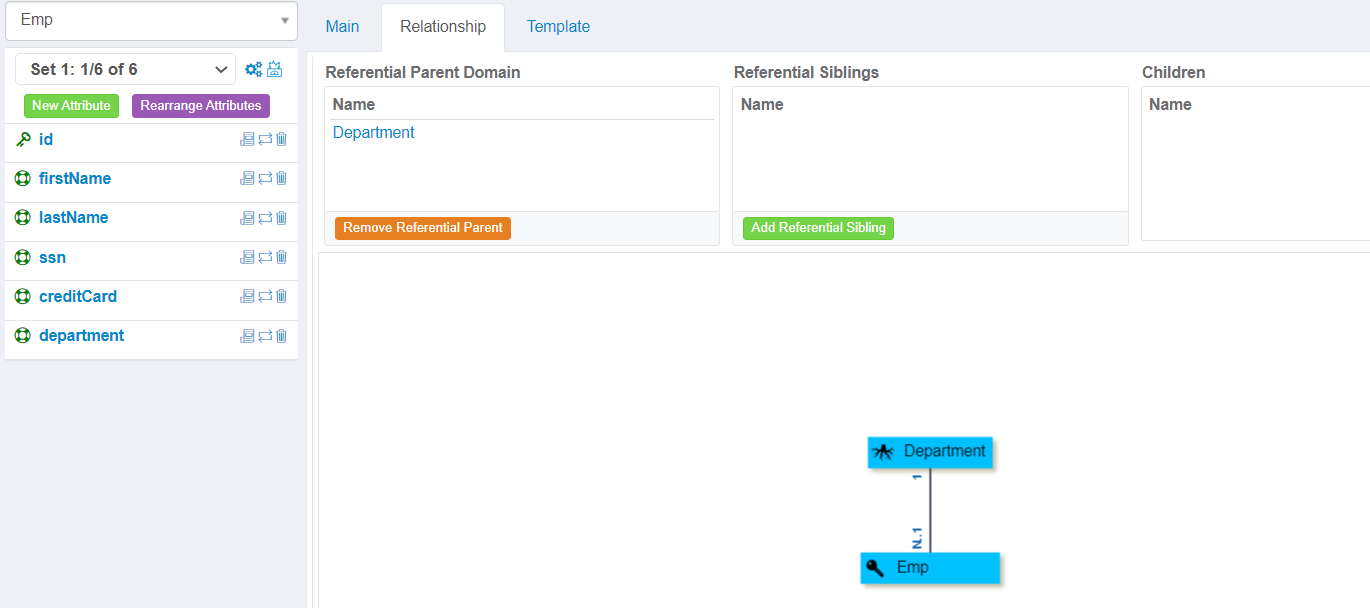Open the department attribute
This screenshot has height=608, width=1370.
(82, 336)
